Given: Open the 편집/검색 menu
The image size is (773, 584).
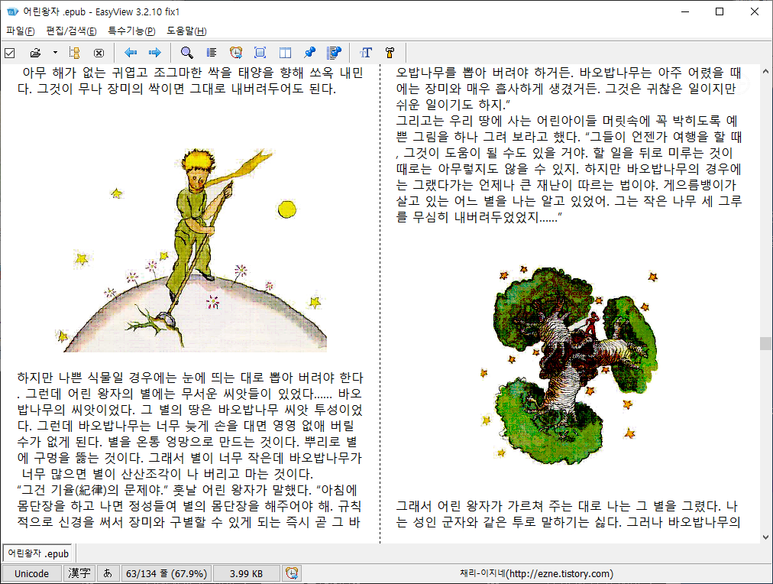Looking at the screenshot, I should tap(71, 31).
